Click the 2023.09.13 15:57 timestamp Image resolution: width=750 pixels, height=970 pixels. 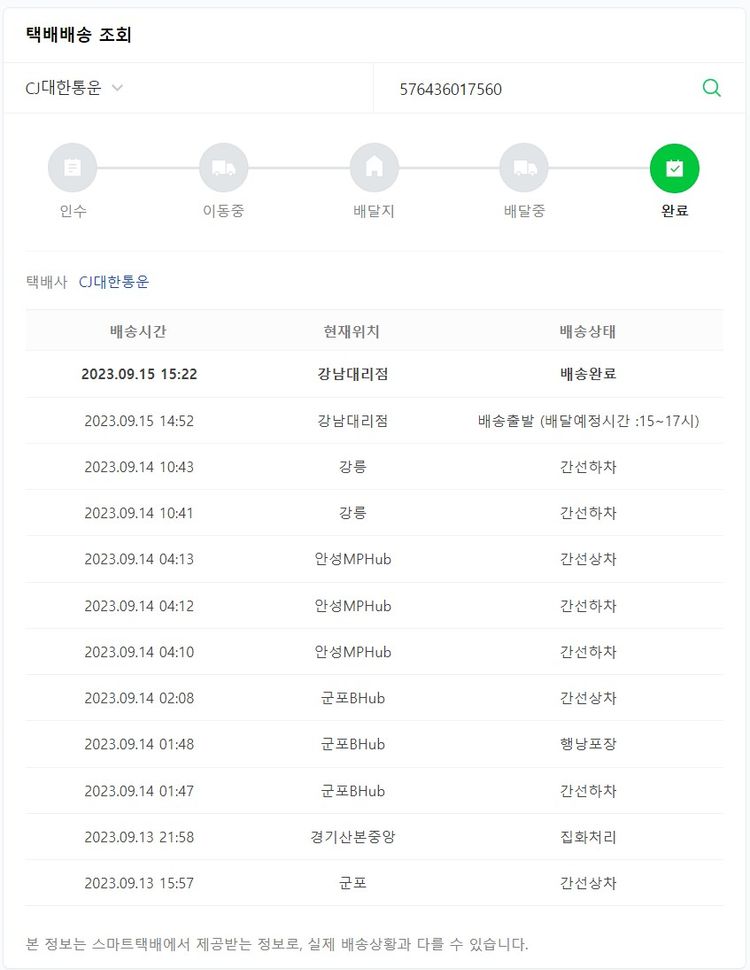(x=139, y=883)
